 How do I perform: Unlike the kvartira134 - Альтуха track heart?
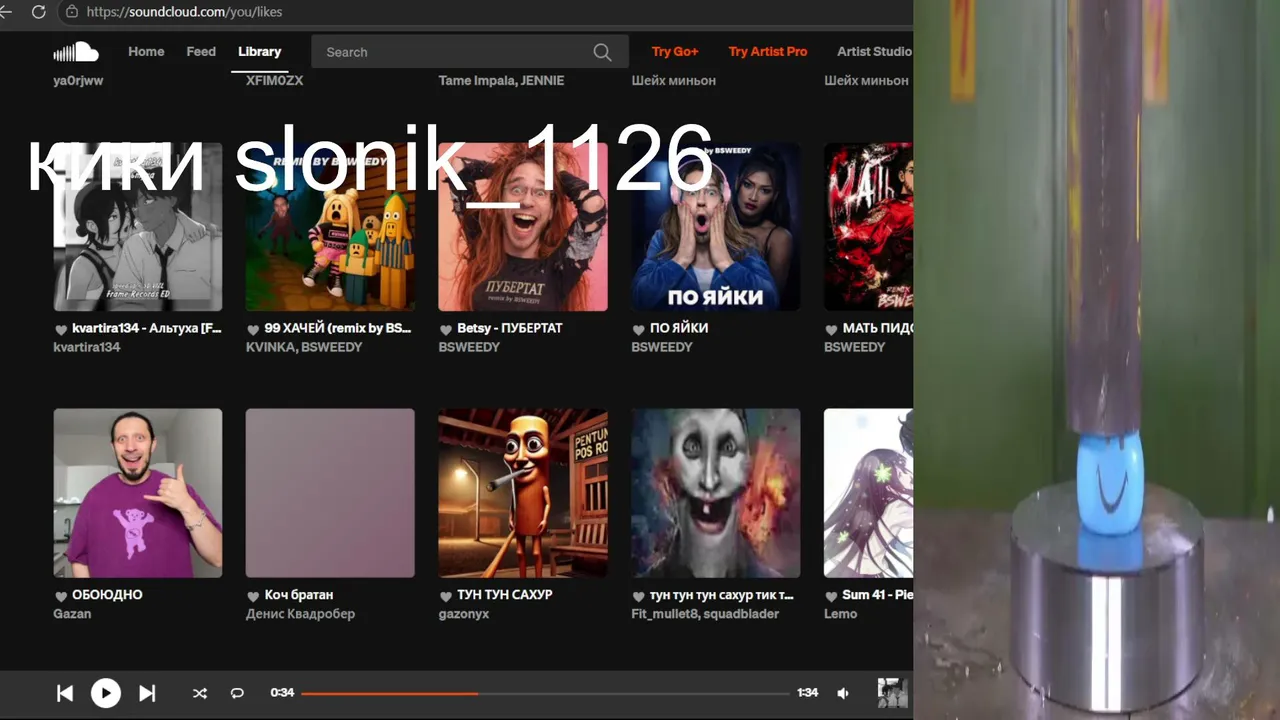[x=60, y=329]
